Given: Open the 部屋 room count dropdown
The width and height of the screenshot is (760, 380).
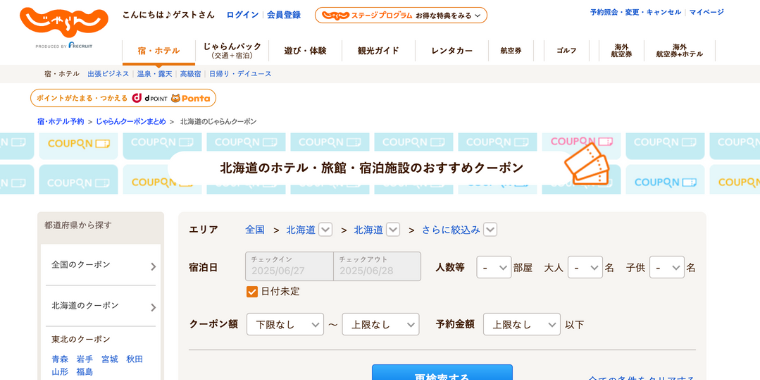Looking at the screenshot, I should coord(493,267).
